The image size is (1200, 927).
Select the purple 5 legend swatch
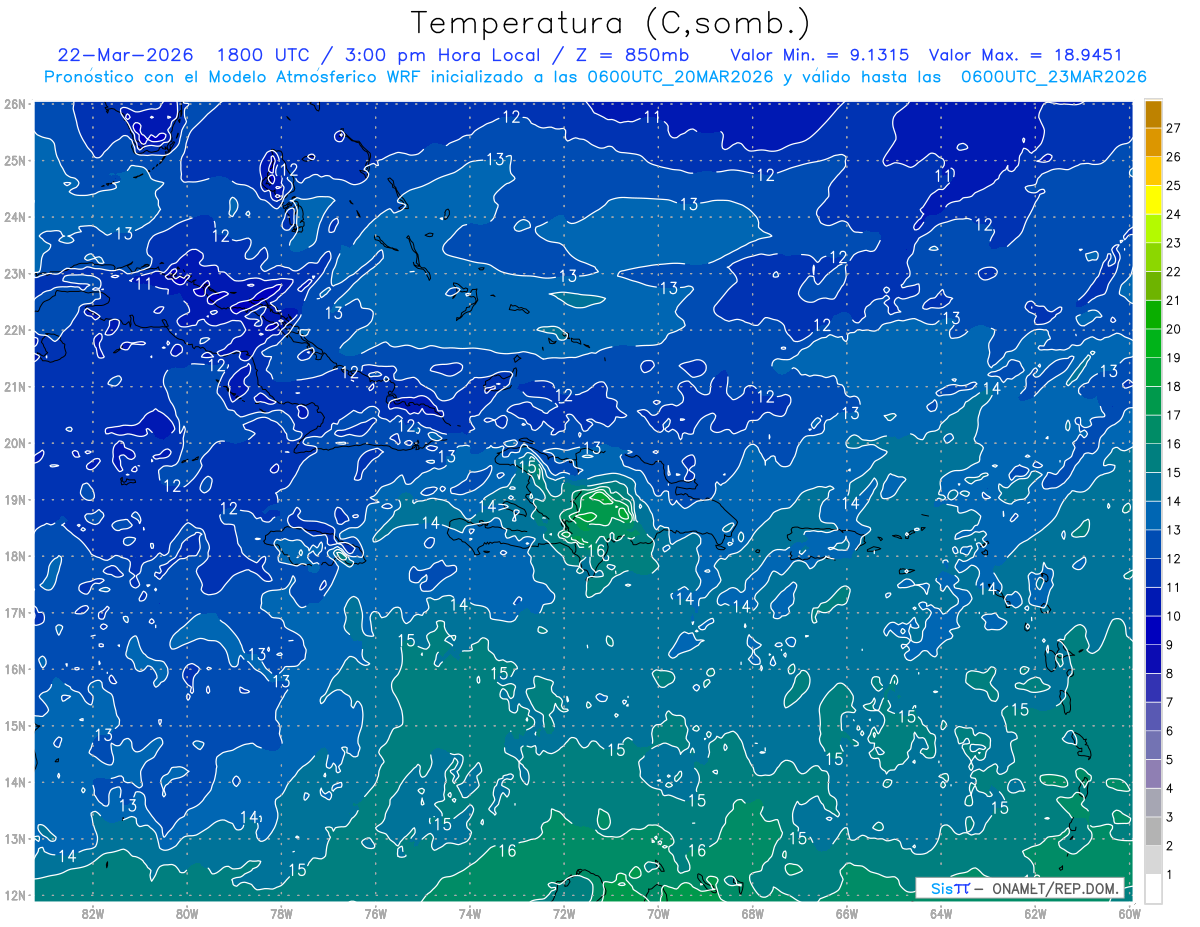point(1153,746)
